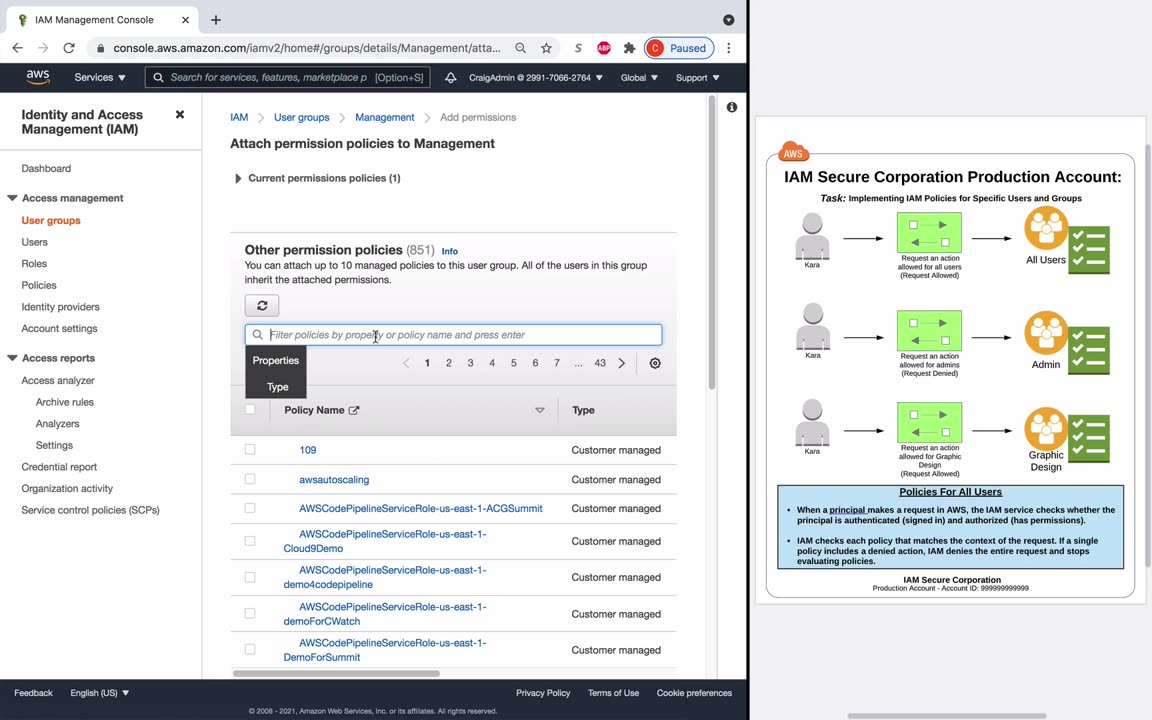The height and width of the screenshot is (720, 1152).
Task: Click the tab search dropdown icon
Action: 728,20
